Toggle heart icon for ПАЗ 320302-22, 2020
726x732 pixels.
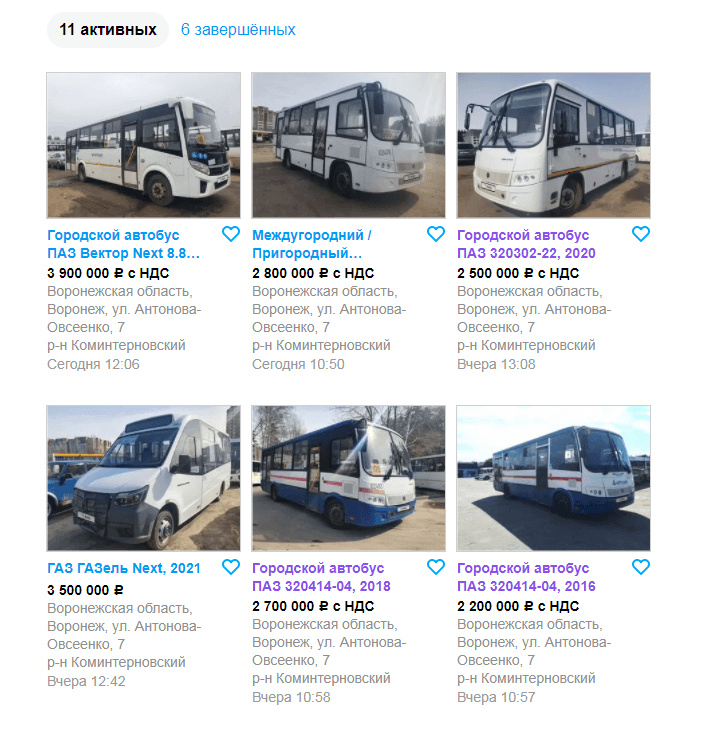point(641,234)
